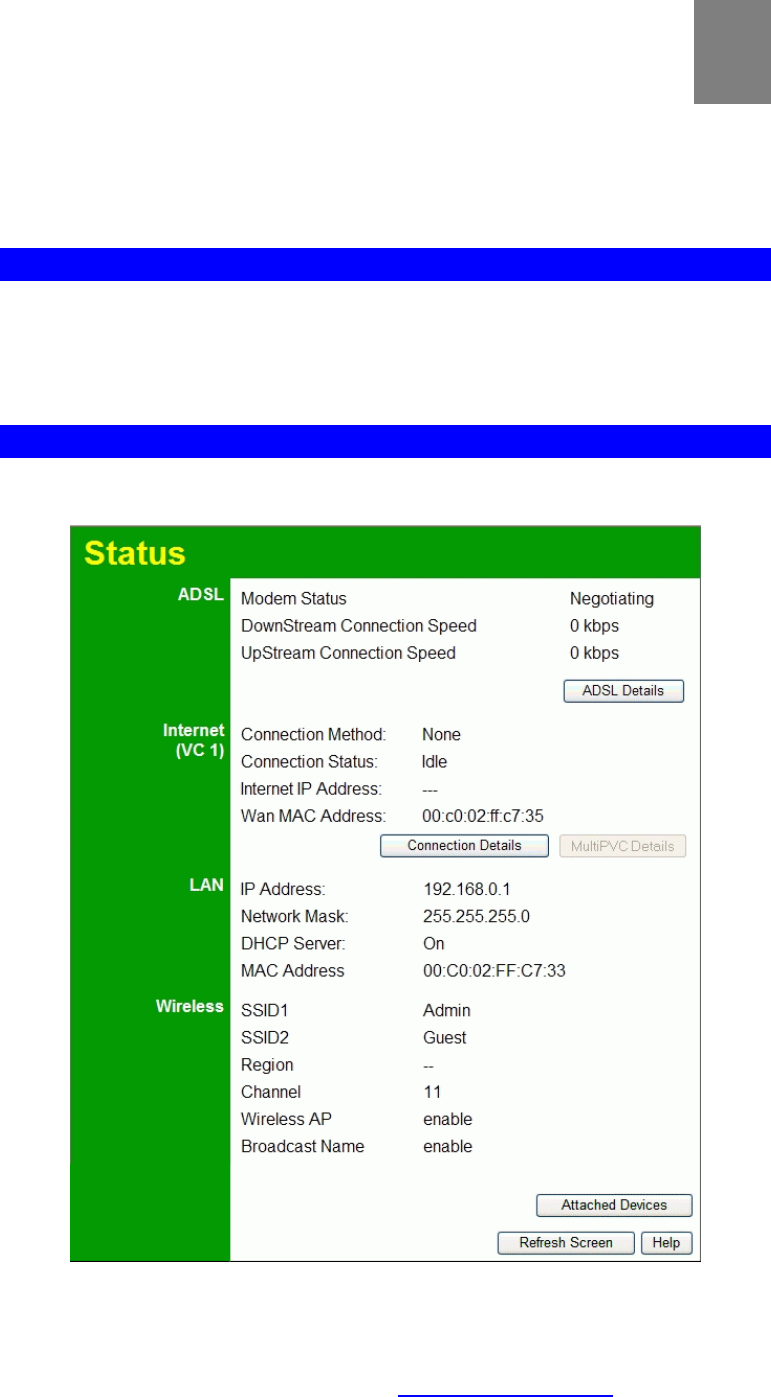This screenshot has width=771, height=1397.
Task: Click the 0 kbps value beside DownStream speed
Action: pos(595,626)
